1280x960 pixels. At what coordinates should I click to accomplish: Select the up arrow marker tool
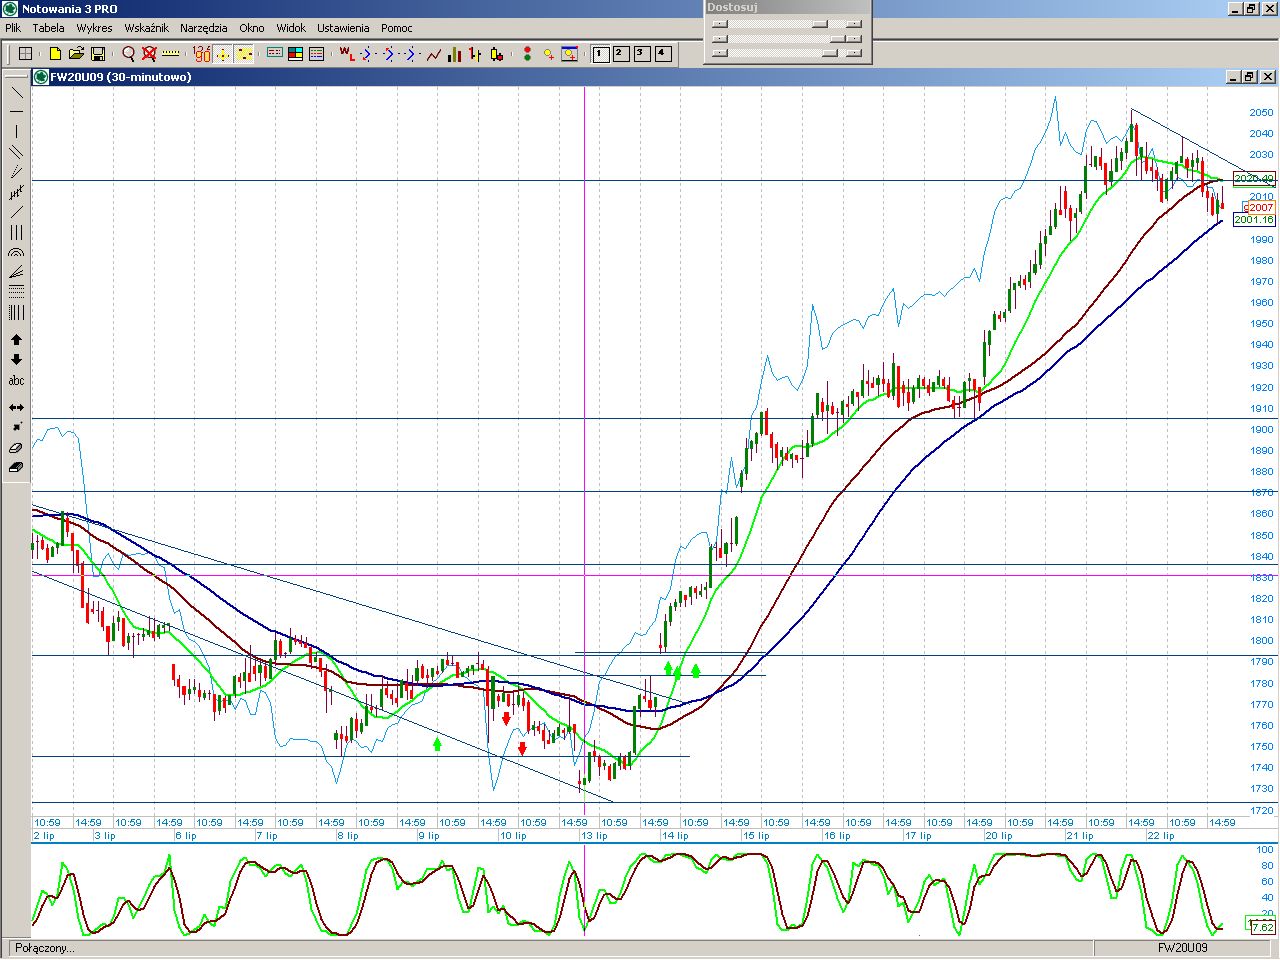point(16,340)
